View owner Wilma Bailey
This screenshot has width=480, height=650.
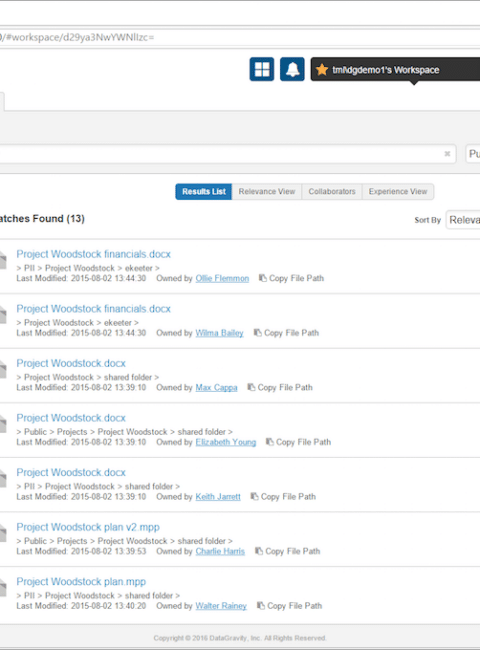tap(219, 333)
